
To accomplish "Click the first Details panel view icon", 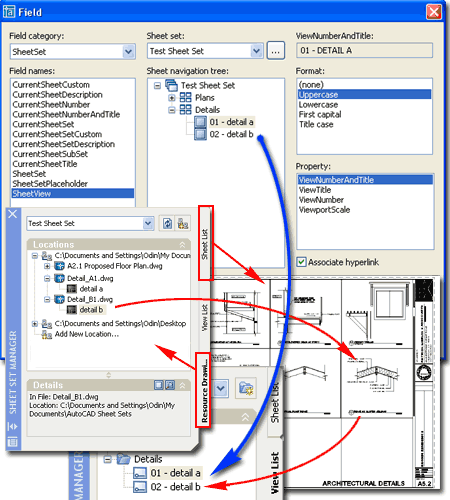I will pyautogui.click(x=159, y=385).
